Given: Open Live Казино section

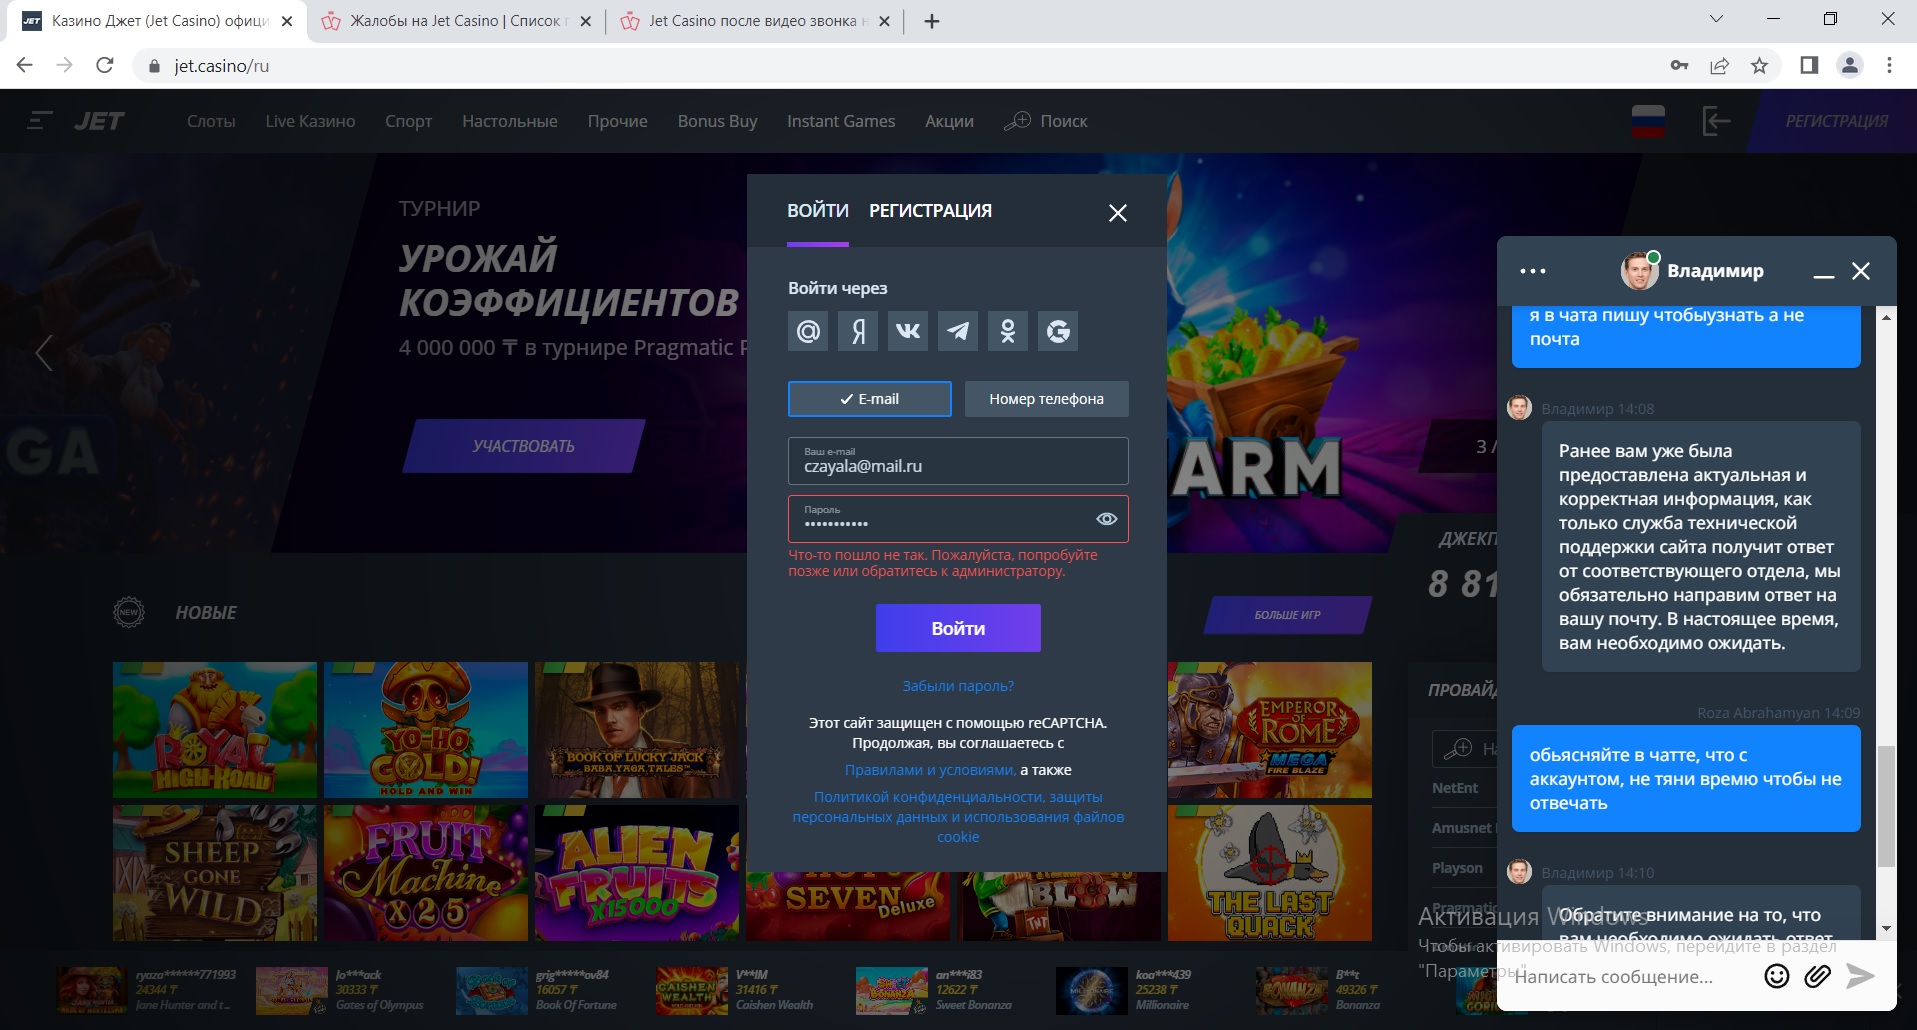Looking at the screenshot, I should (x=310, y=121).
